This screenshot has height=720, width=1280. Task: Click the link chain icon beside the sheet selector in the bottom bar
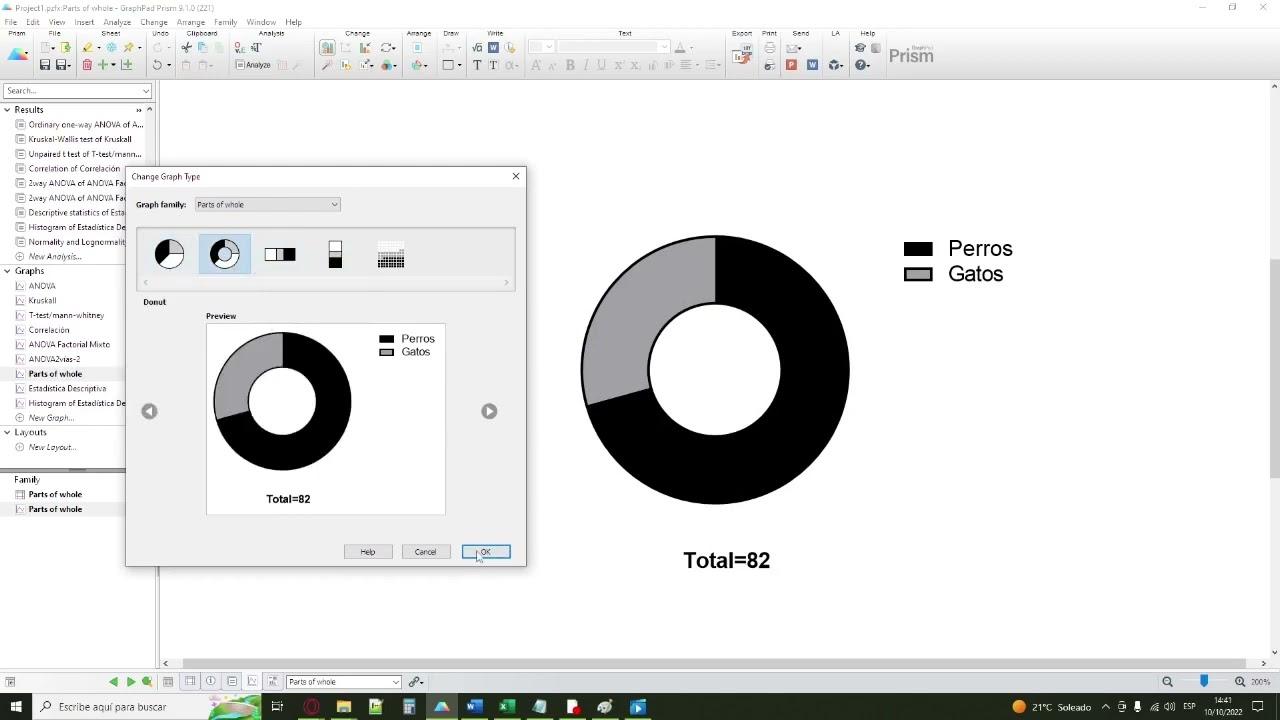click(415, 682)
